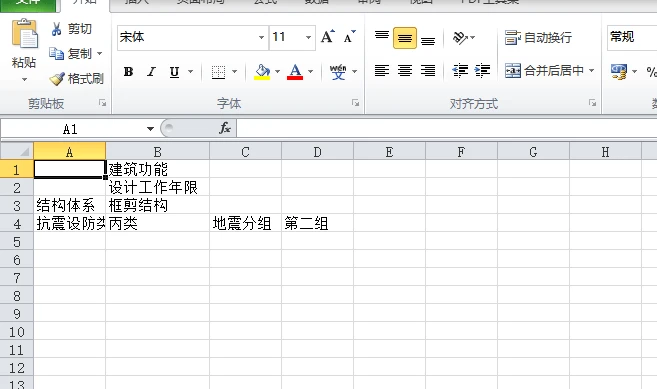Toggle middle vertical alignment button
The height and width of the screenshot is (389, 657).
[x=405, y=38]
